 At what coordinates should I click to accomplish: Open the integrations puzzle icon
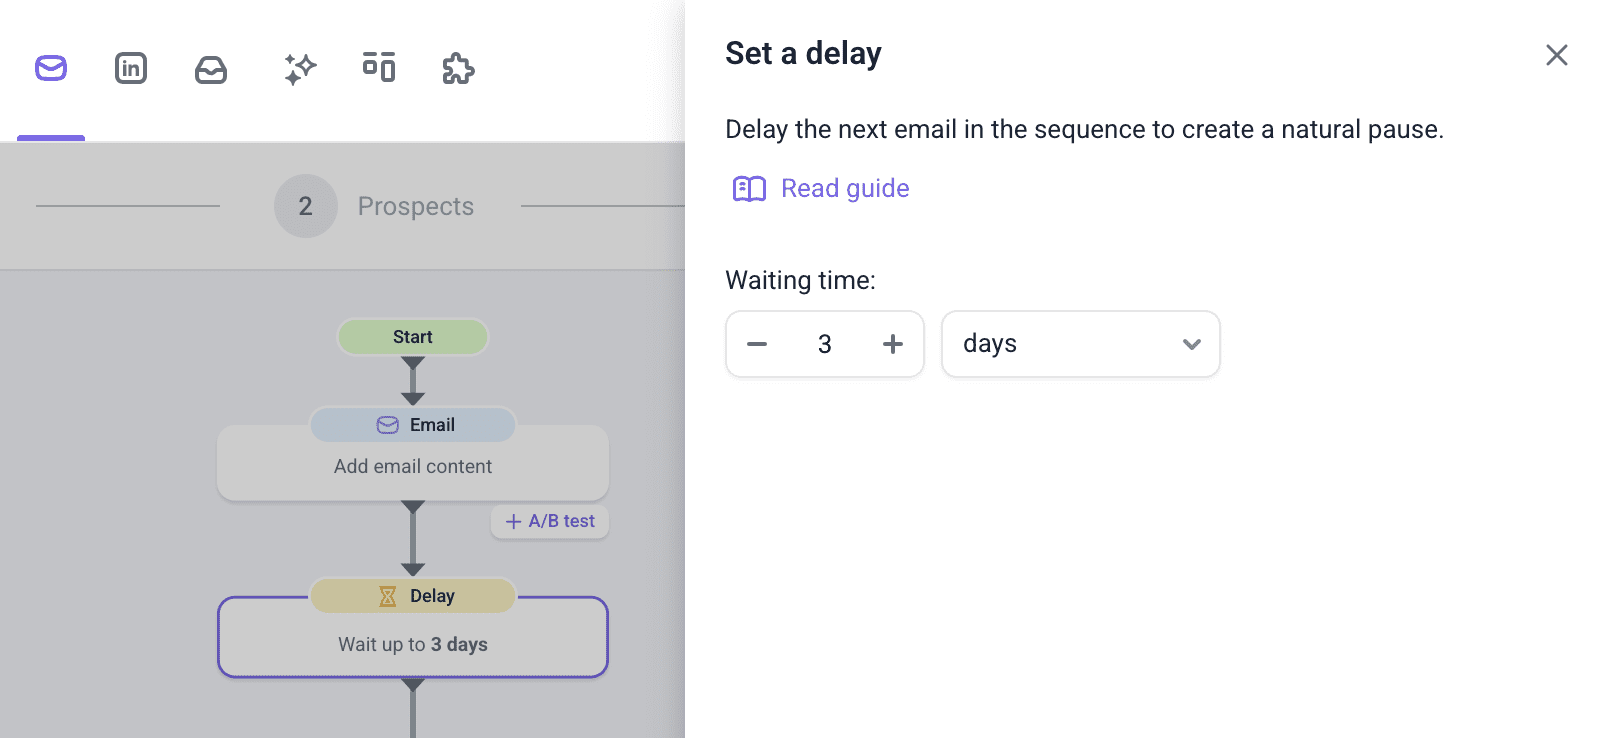tap(458, 69)
